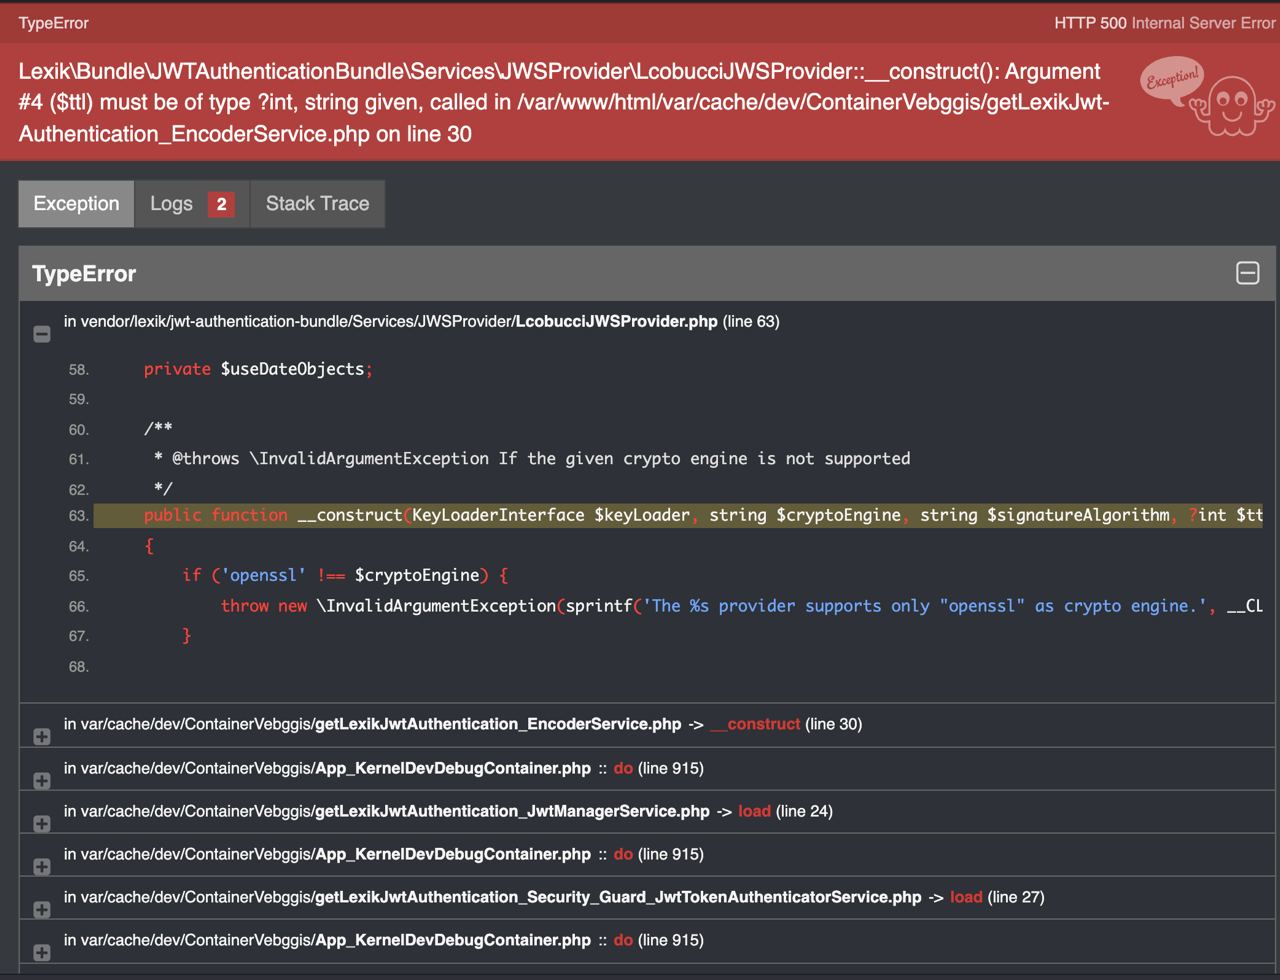Screen dimensions: 1280x980
Task: Click the red logs count badge
Action: coord(221,204)
